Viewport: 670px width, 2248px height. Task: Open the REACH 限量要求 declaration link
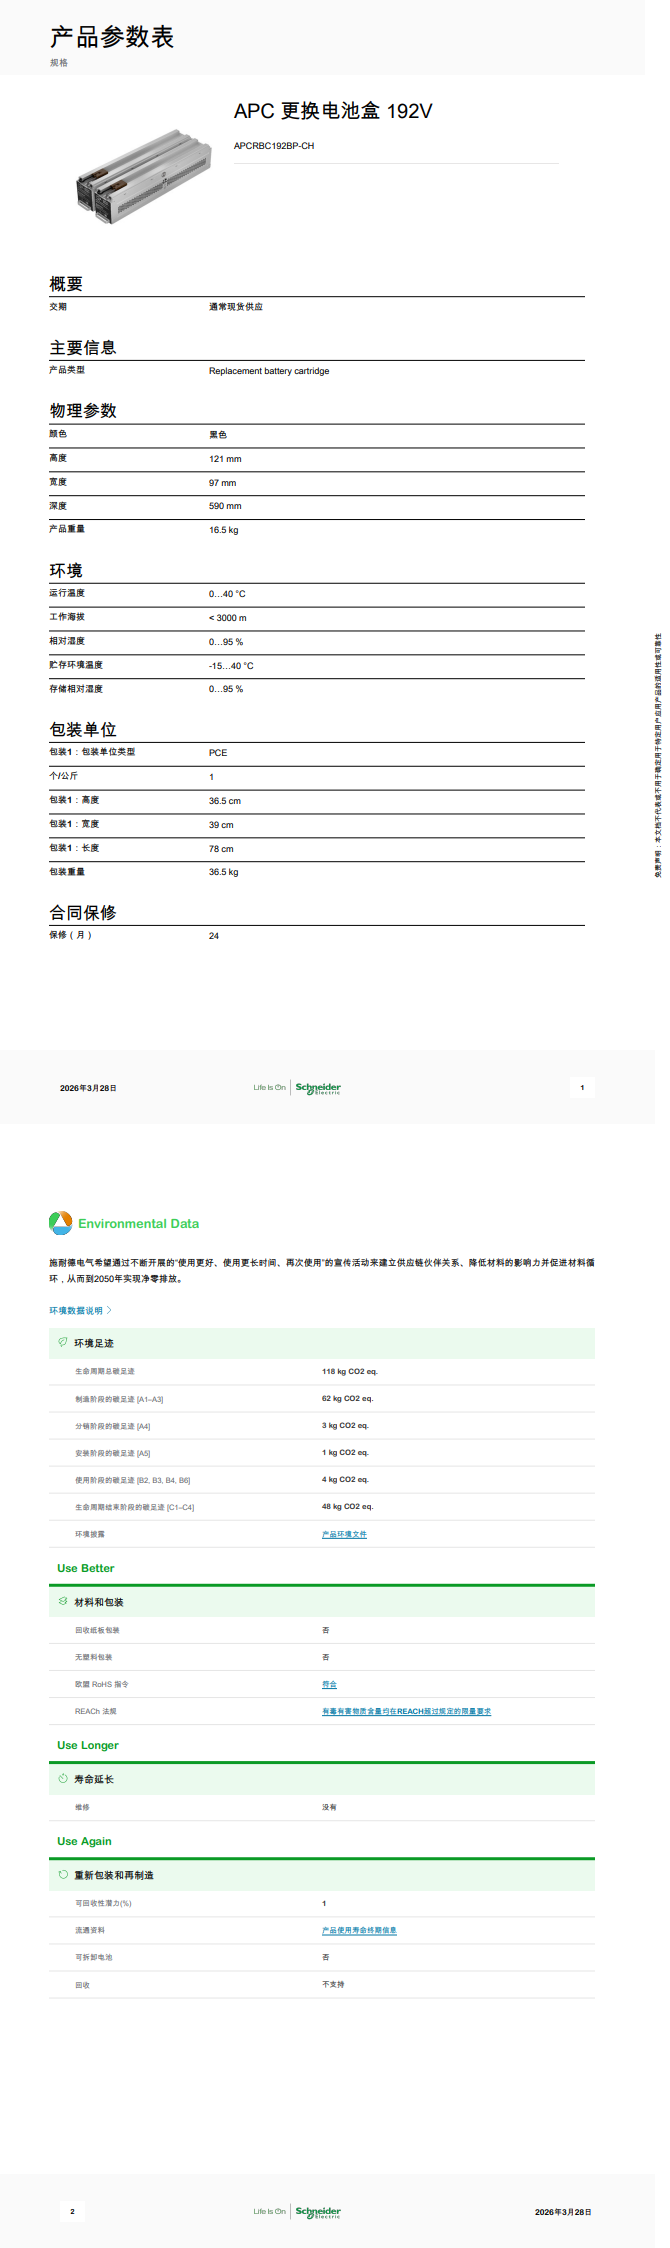pyautogui.click(x=406, y=1711)
